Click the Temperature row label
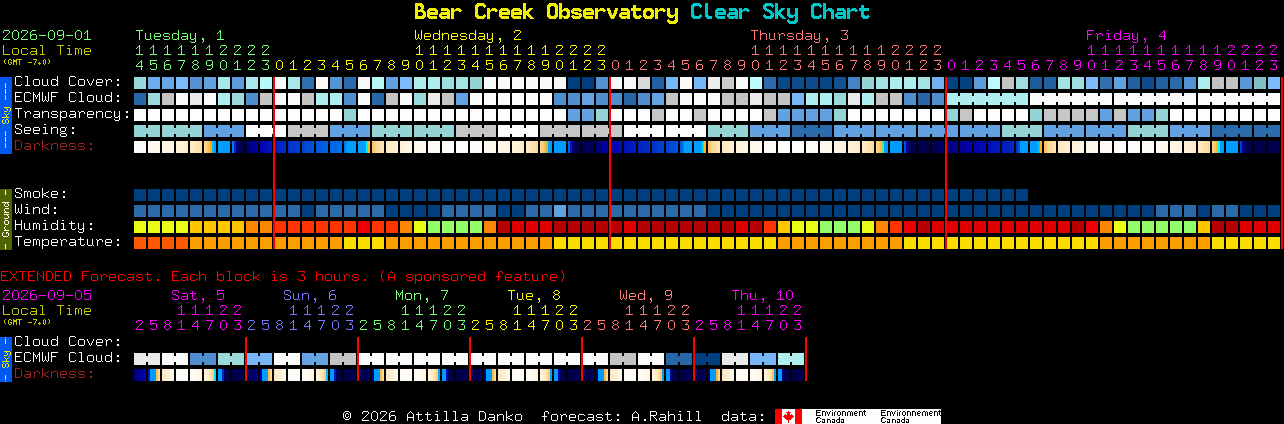The image size is (1284, 424). [x=68, y=242]
